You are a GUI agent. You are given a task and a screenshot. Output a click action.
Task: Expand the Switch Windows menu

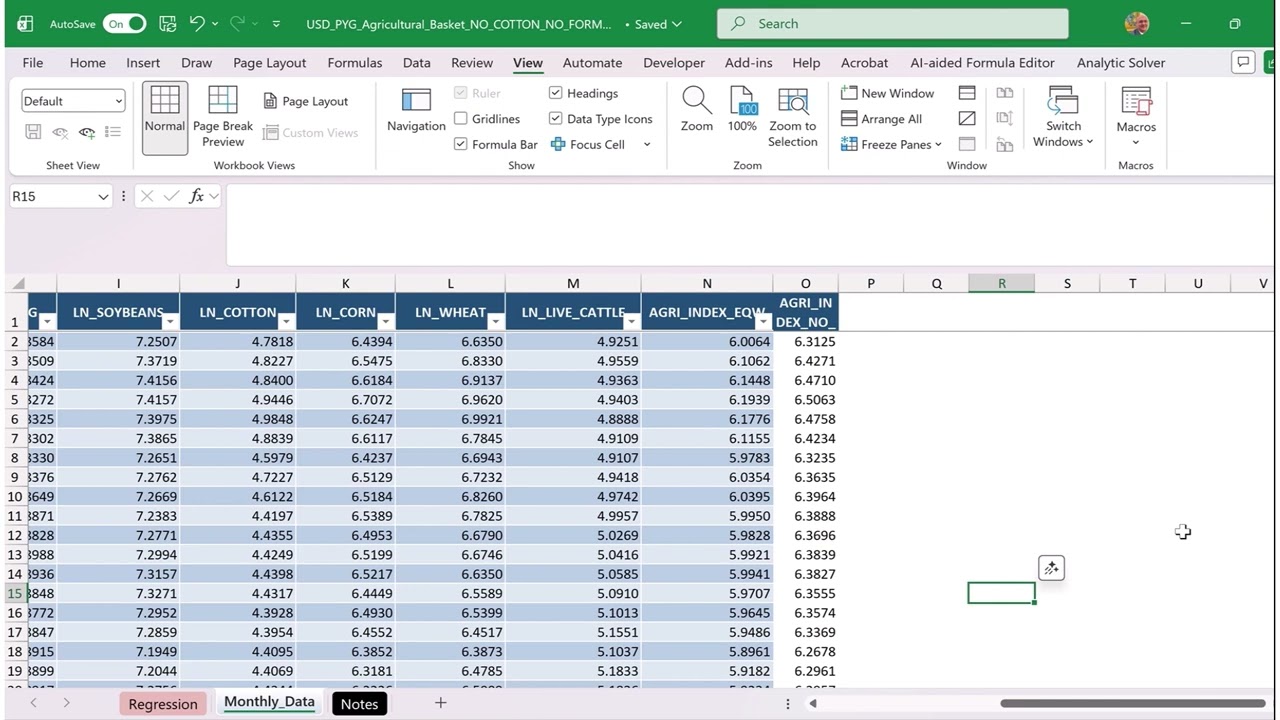point(1063,117)
